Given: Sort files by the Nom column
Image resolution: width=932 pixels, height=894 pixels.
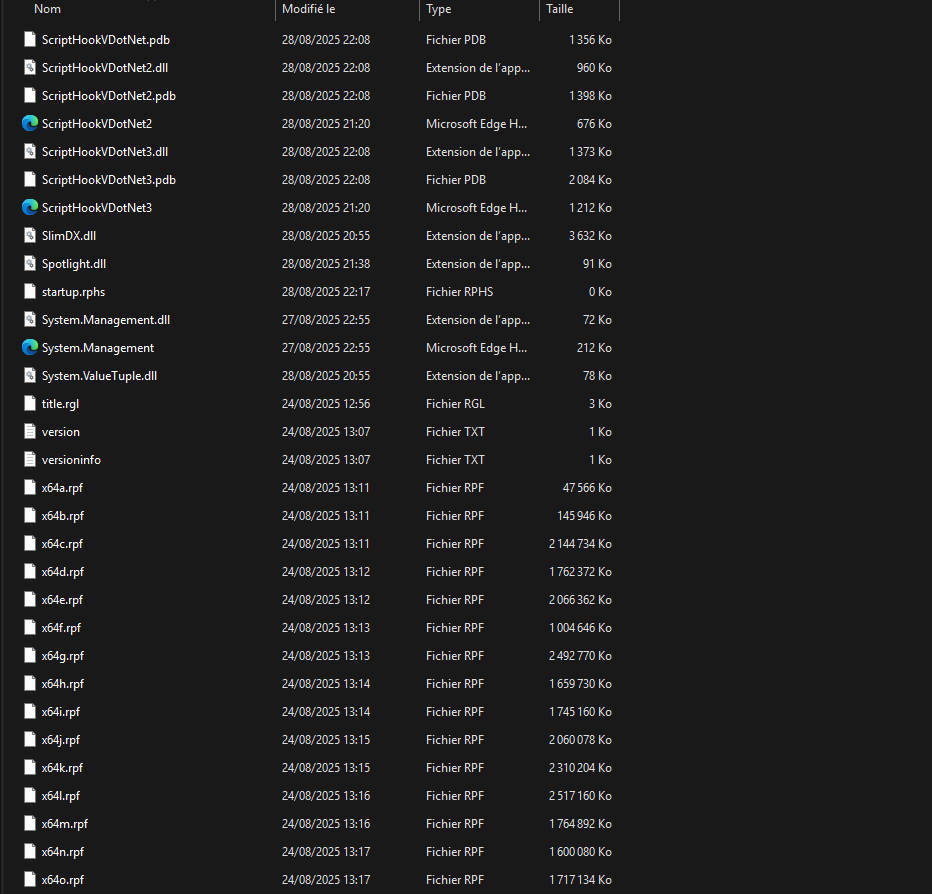Looking at the screenshot, I should click(48, 9).
